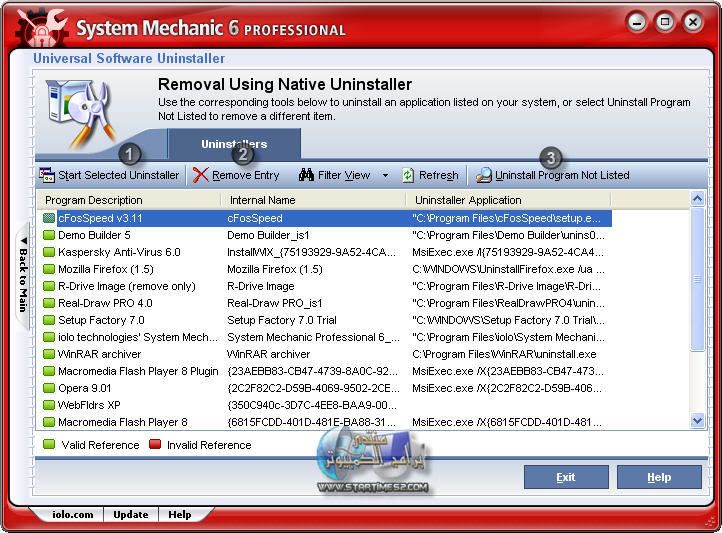The height and width of the screenshot is (533, 722).
Task: Select the Mozilla Firefox (1.5) entry
Action: coord(106,269)
